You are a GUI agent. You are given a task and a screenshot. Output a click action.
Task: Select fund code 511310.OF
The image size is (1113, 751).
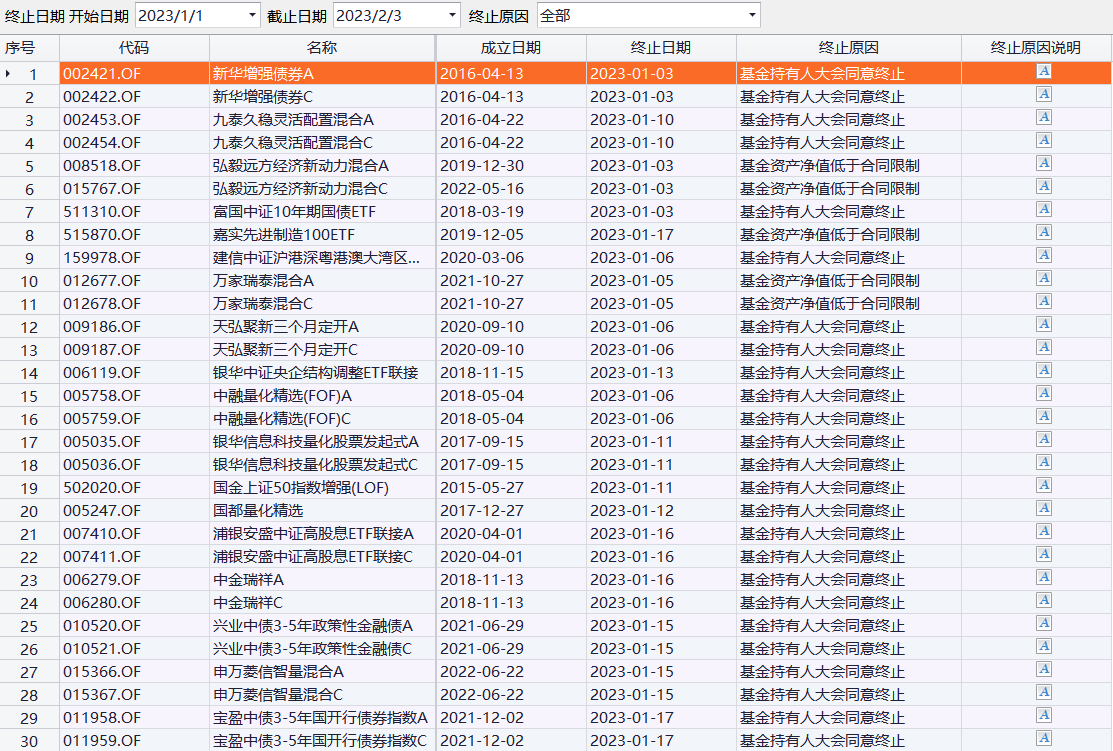102,212
